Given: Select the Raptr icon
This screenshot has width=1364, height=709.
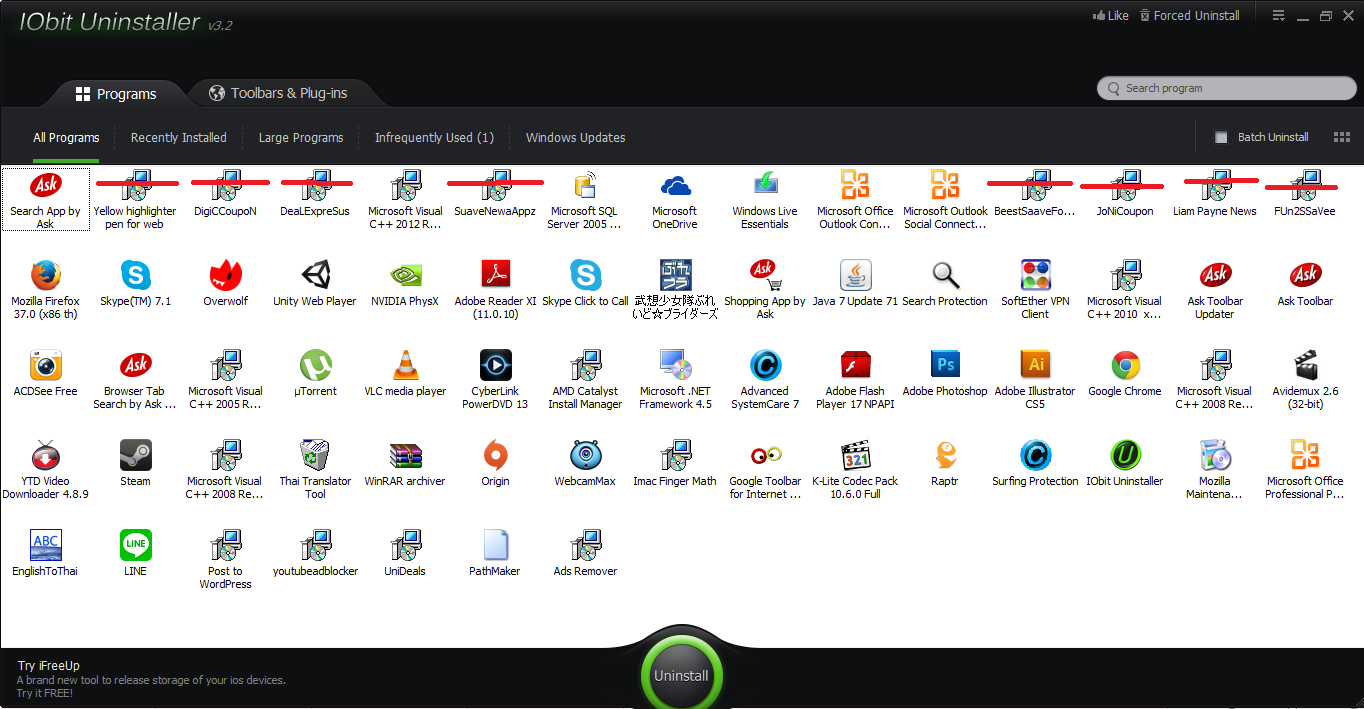Looking at the screenshot, I should [x=945, y=455].
